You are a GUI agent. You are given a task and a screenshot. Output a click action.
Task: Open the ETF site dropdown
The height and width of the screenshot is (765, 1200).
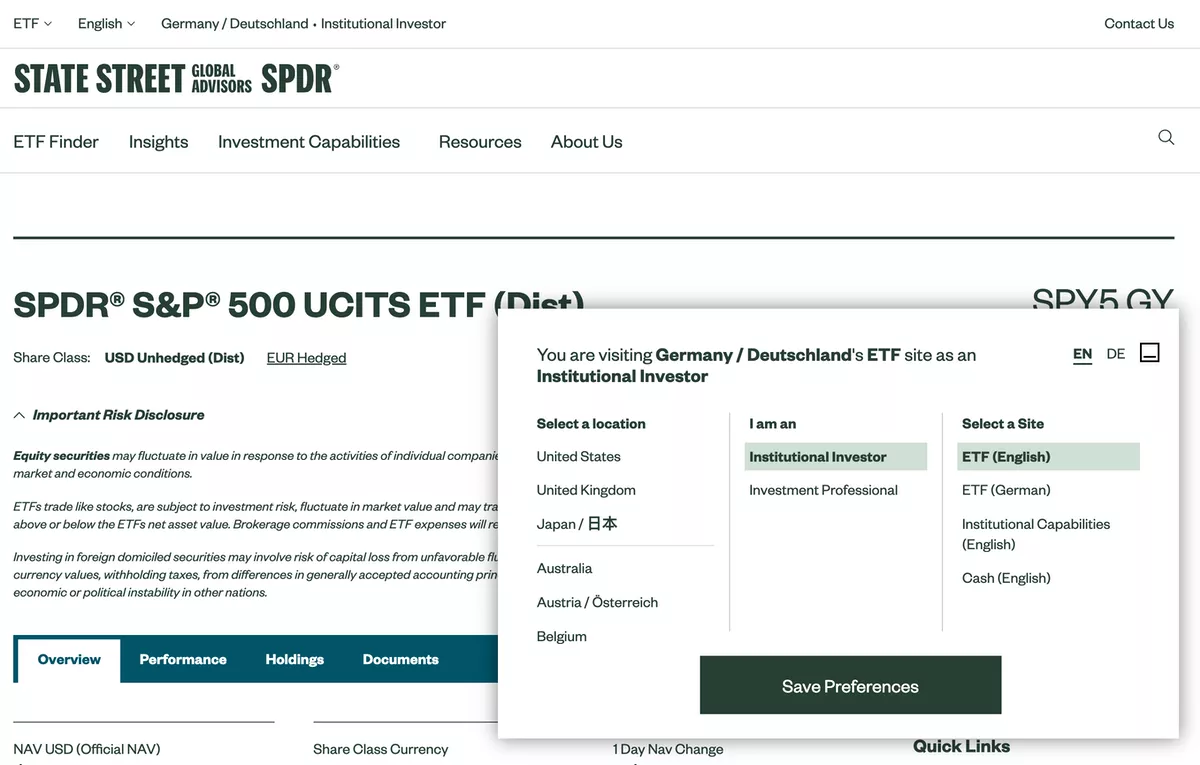pos(32,23)
